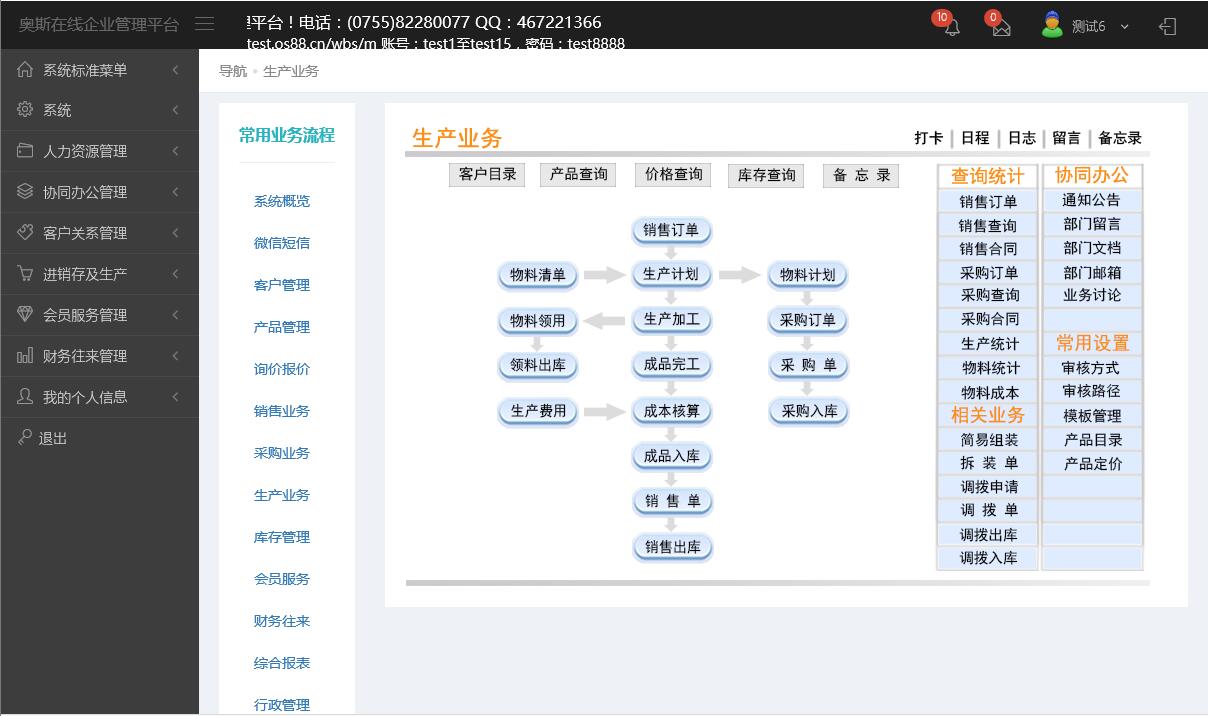Open 产品定价 under 常用设置
The image size is (1208, 716).
pyautogui.click(x=1093, y=464)
